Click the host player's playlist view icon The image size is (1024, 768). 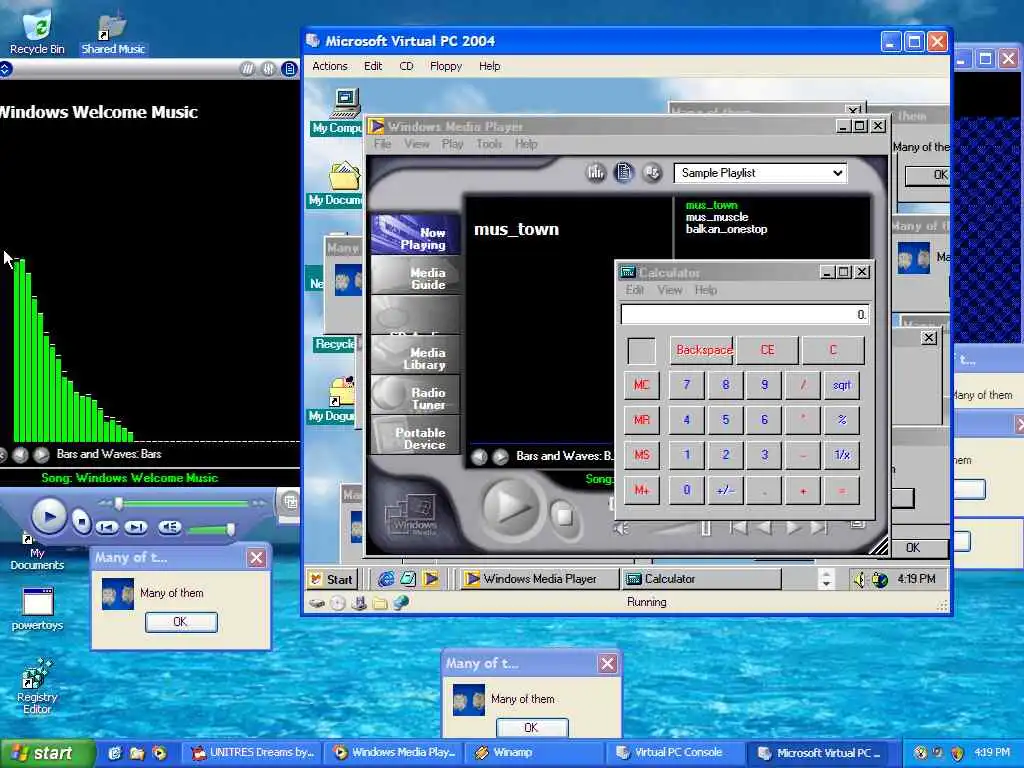click(289, 69)
